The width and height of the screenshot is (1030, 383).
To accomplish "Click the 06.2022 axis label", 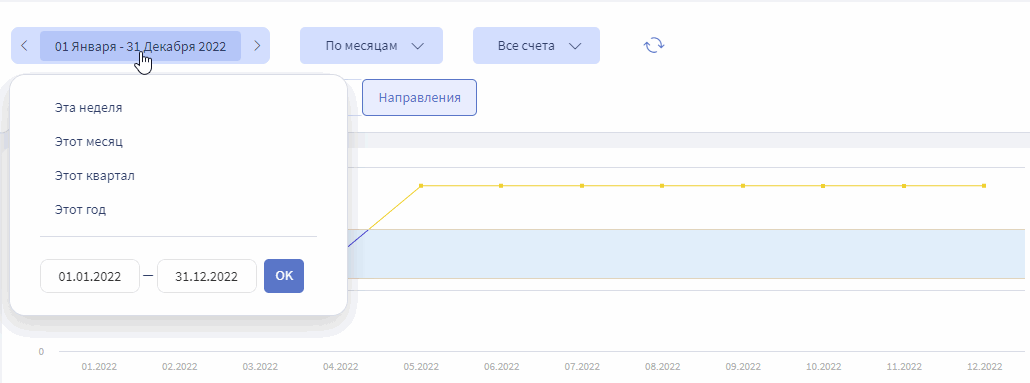I will [x=501, y=367].
